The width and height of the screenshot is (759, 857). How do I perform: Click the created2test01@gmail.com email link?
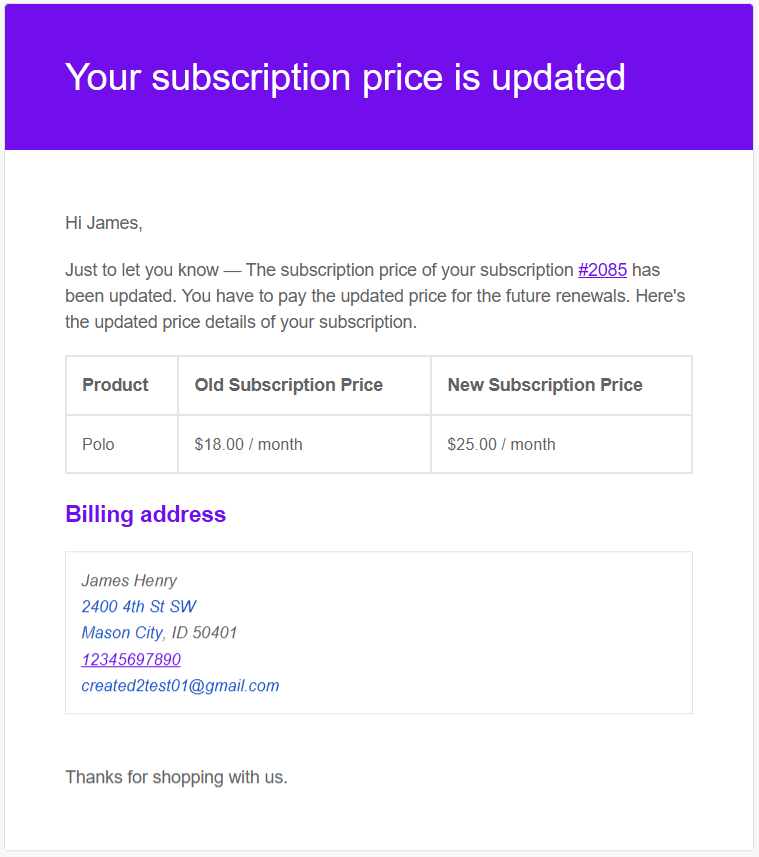180,686
